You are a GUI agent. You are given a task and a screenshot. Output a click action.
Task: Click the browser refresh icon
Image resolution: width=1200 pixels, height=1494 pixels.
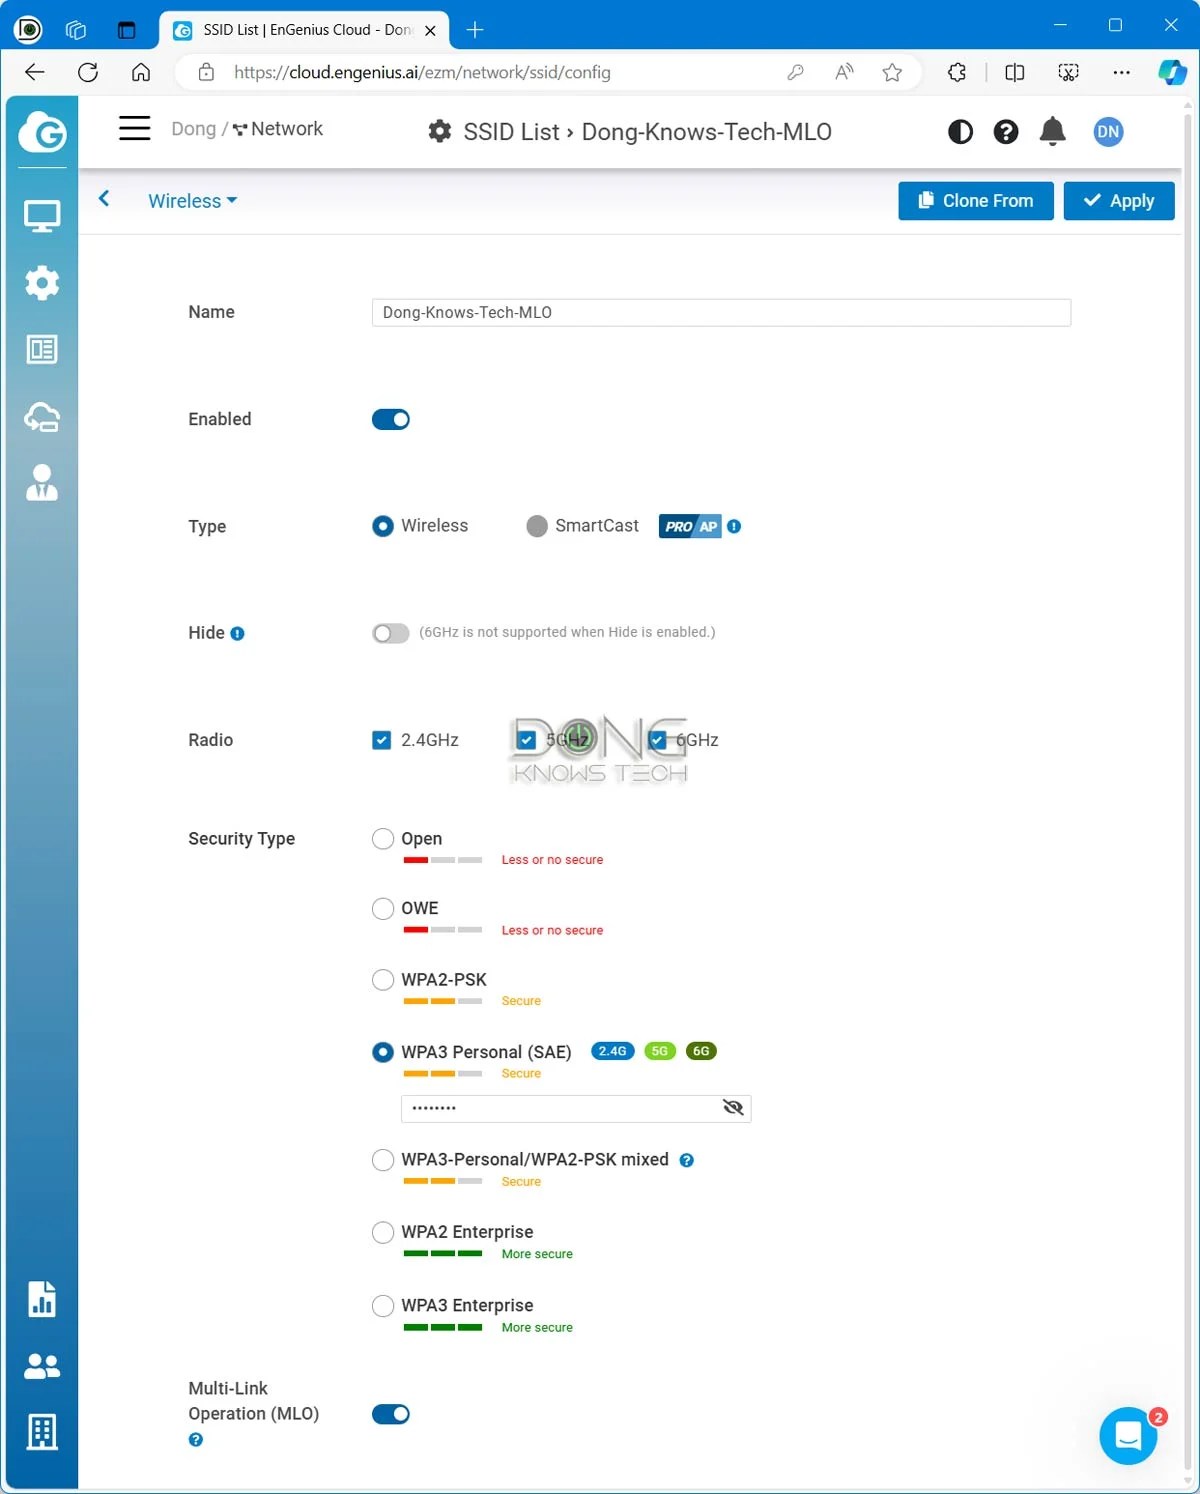click(x=88, y=72)
